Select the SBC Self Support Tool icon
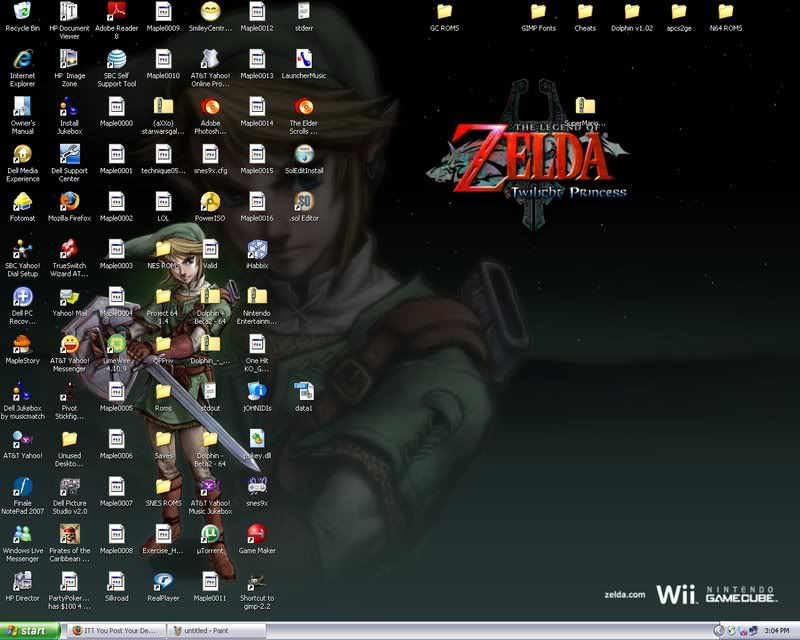Screen dimensions: 800x640 [116, 59]
